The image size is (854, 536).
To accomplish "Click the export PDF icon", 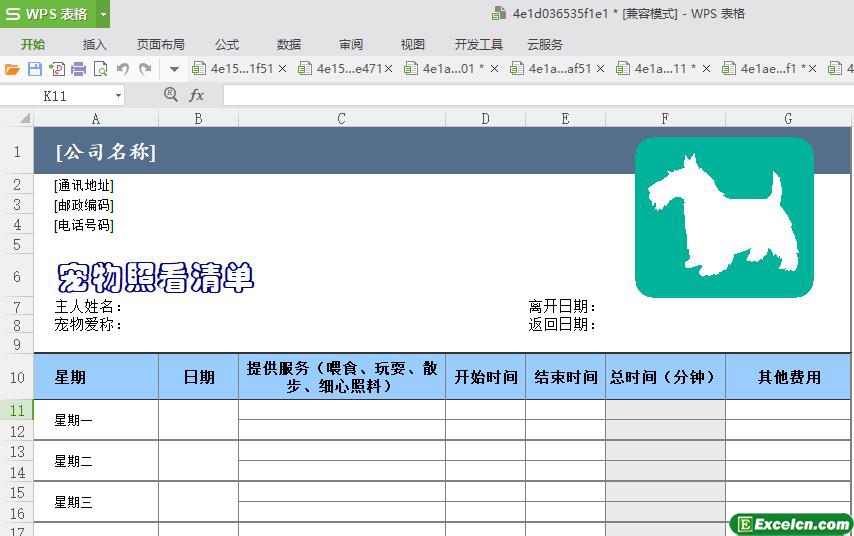I will coord(57,69).
